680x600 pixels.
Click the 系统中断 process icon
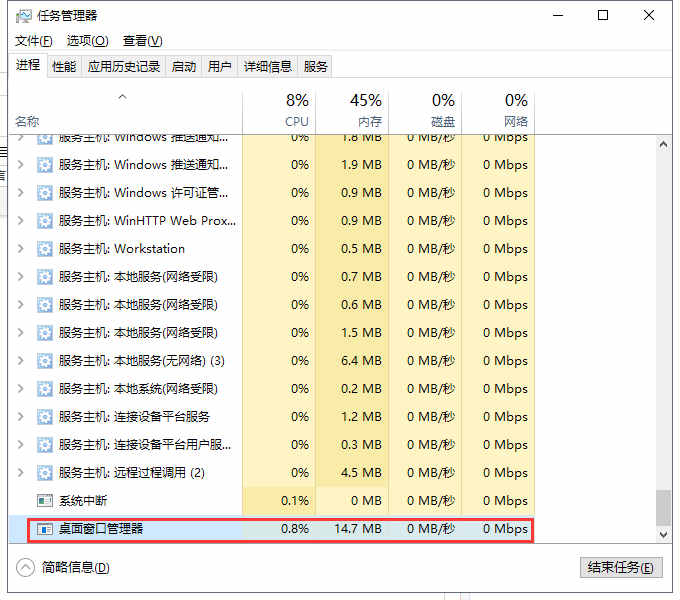point(45,501)
